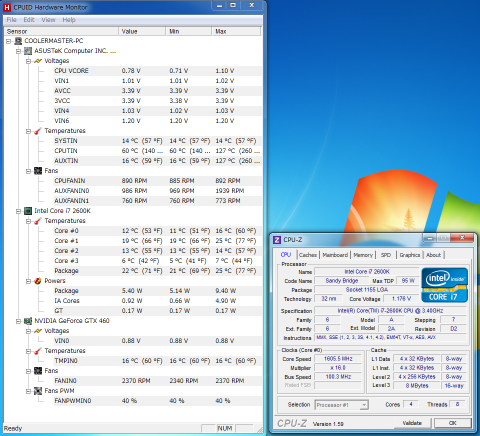Click the NVIDIA GeForce GTX 460 card icon
The height and width of the screenshot is (436, 480).
(x=28, y=321)
